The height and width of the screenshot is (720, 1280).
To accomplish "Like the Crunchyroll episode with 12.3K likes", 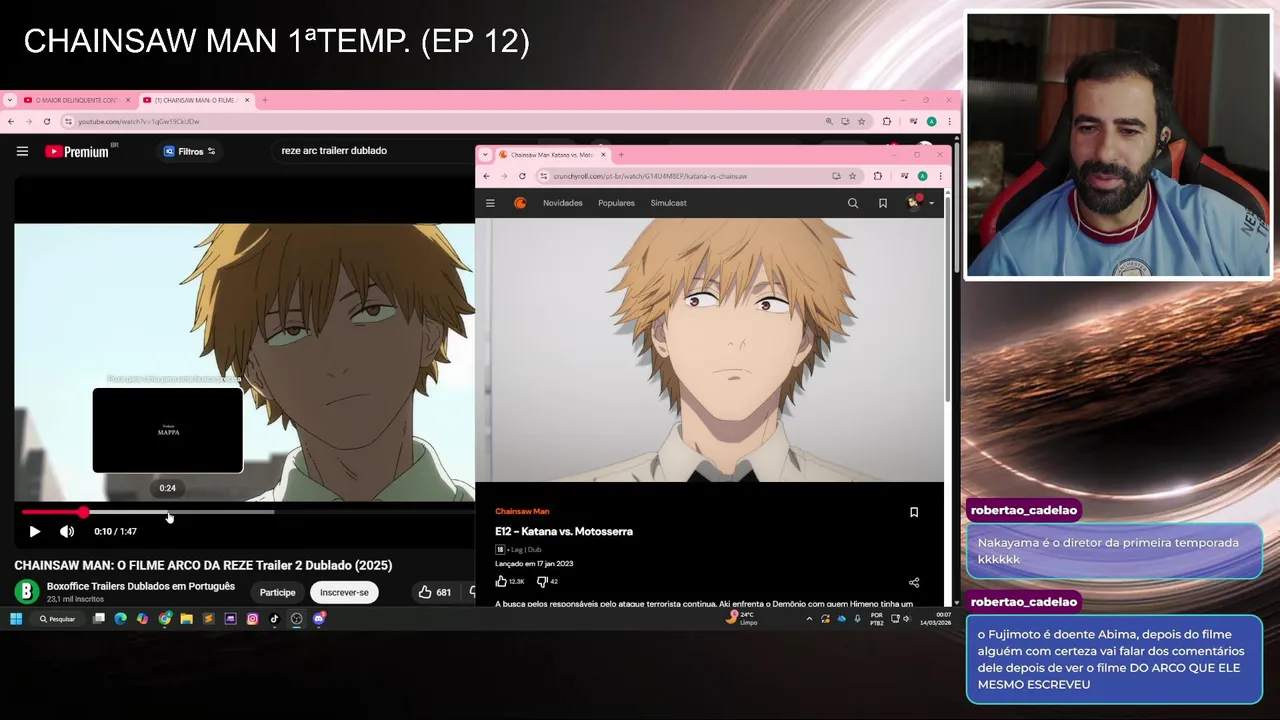I will pos(510,581).
